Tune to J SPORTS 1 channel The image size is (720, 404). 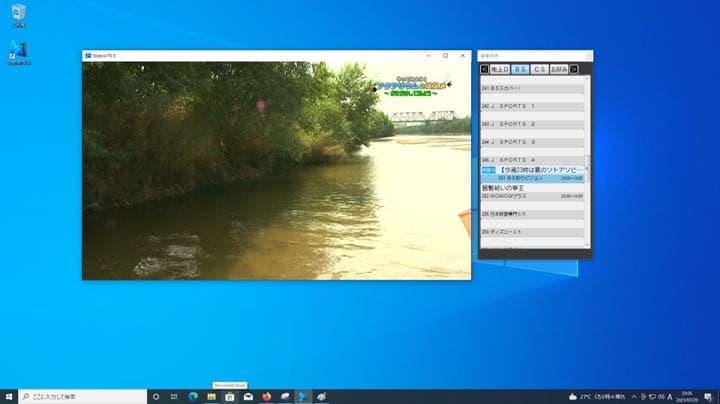coord(532,103)
